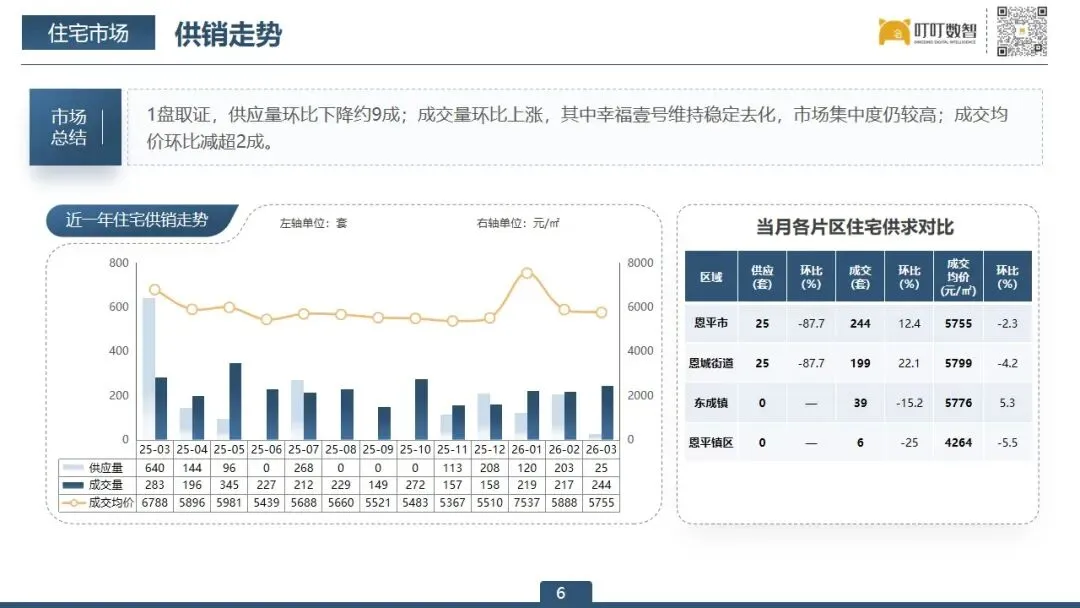Open the 区域 column header dropdown

[713, 277]
